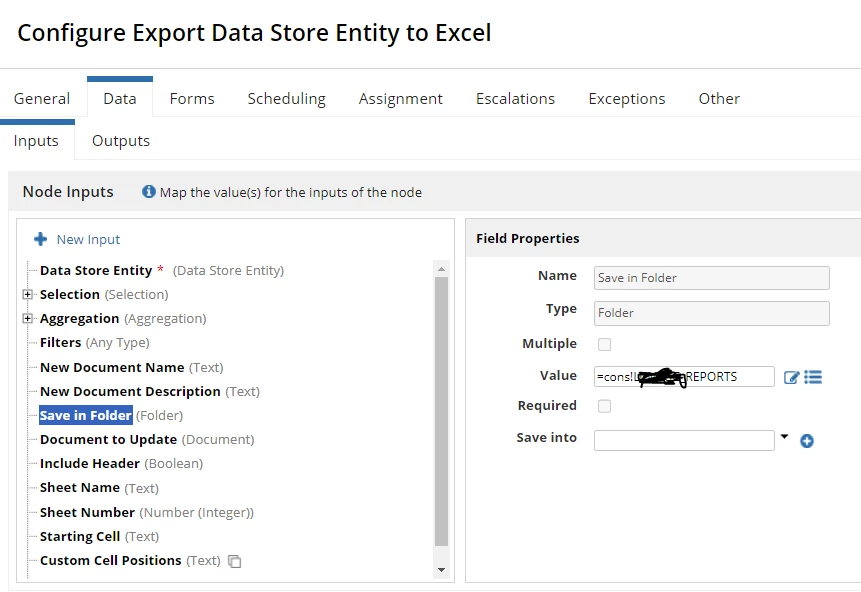Click the blue plus icon beside Save into

click(x=807, y=440)
